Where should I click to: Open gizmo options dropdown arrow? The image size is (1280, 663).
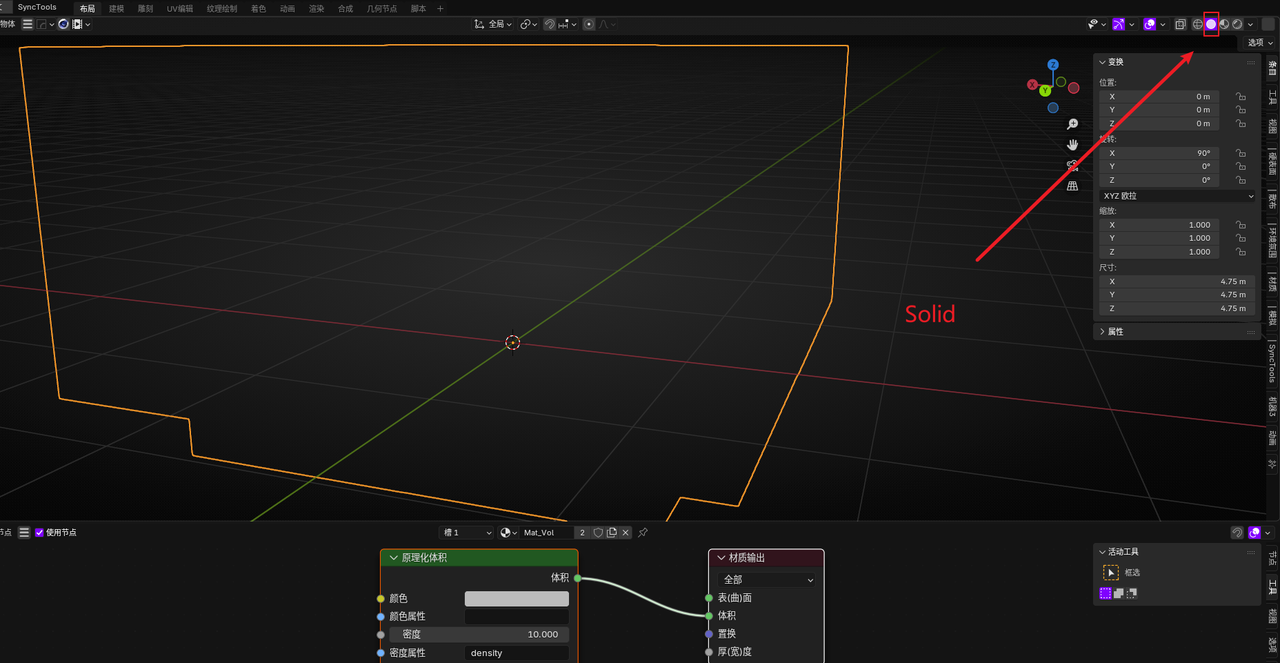[x=1131, y=24]
